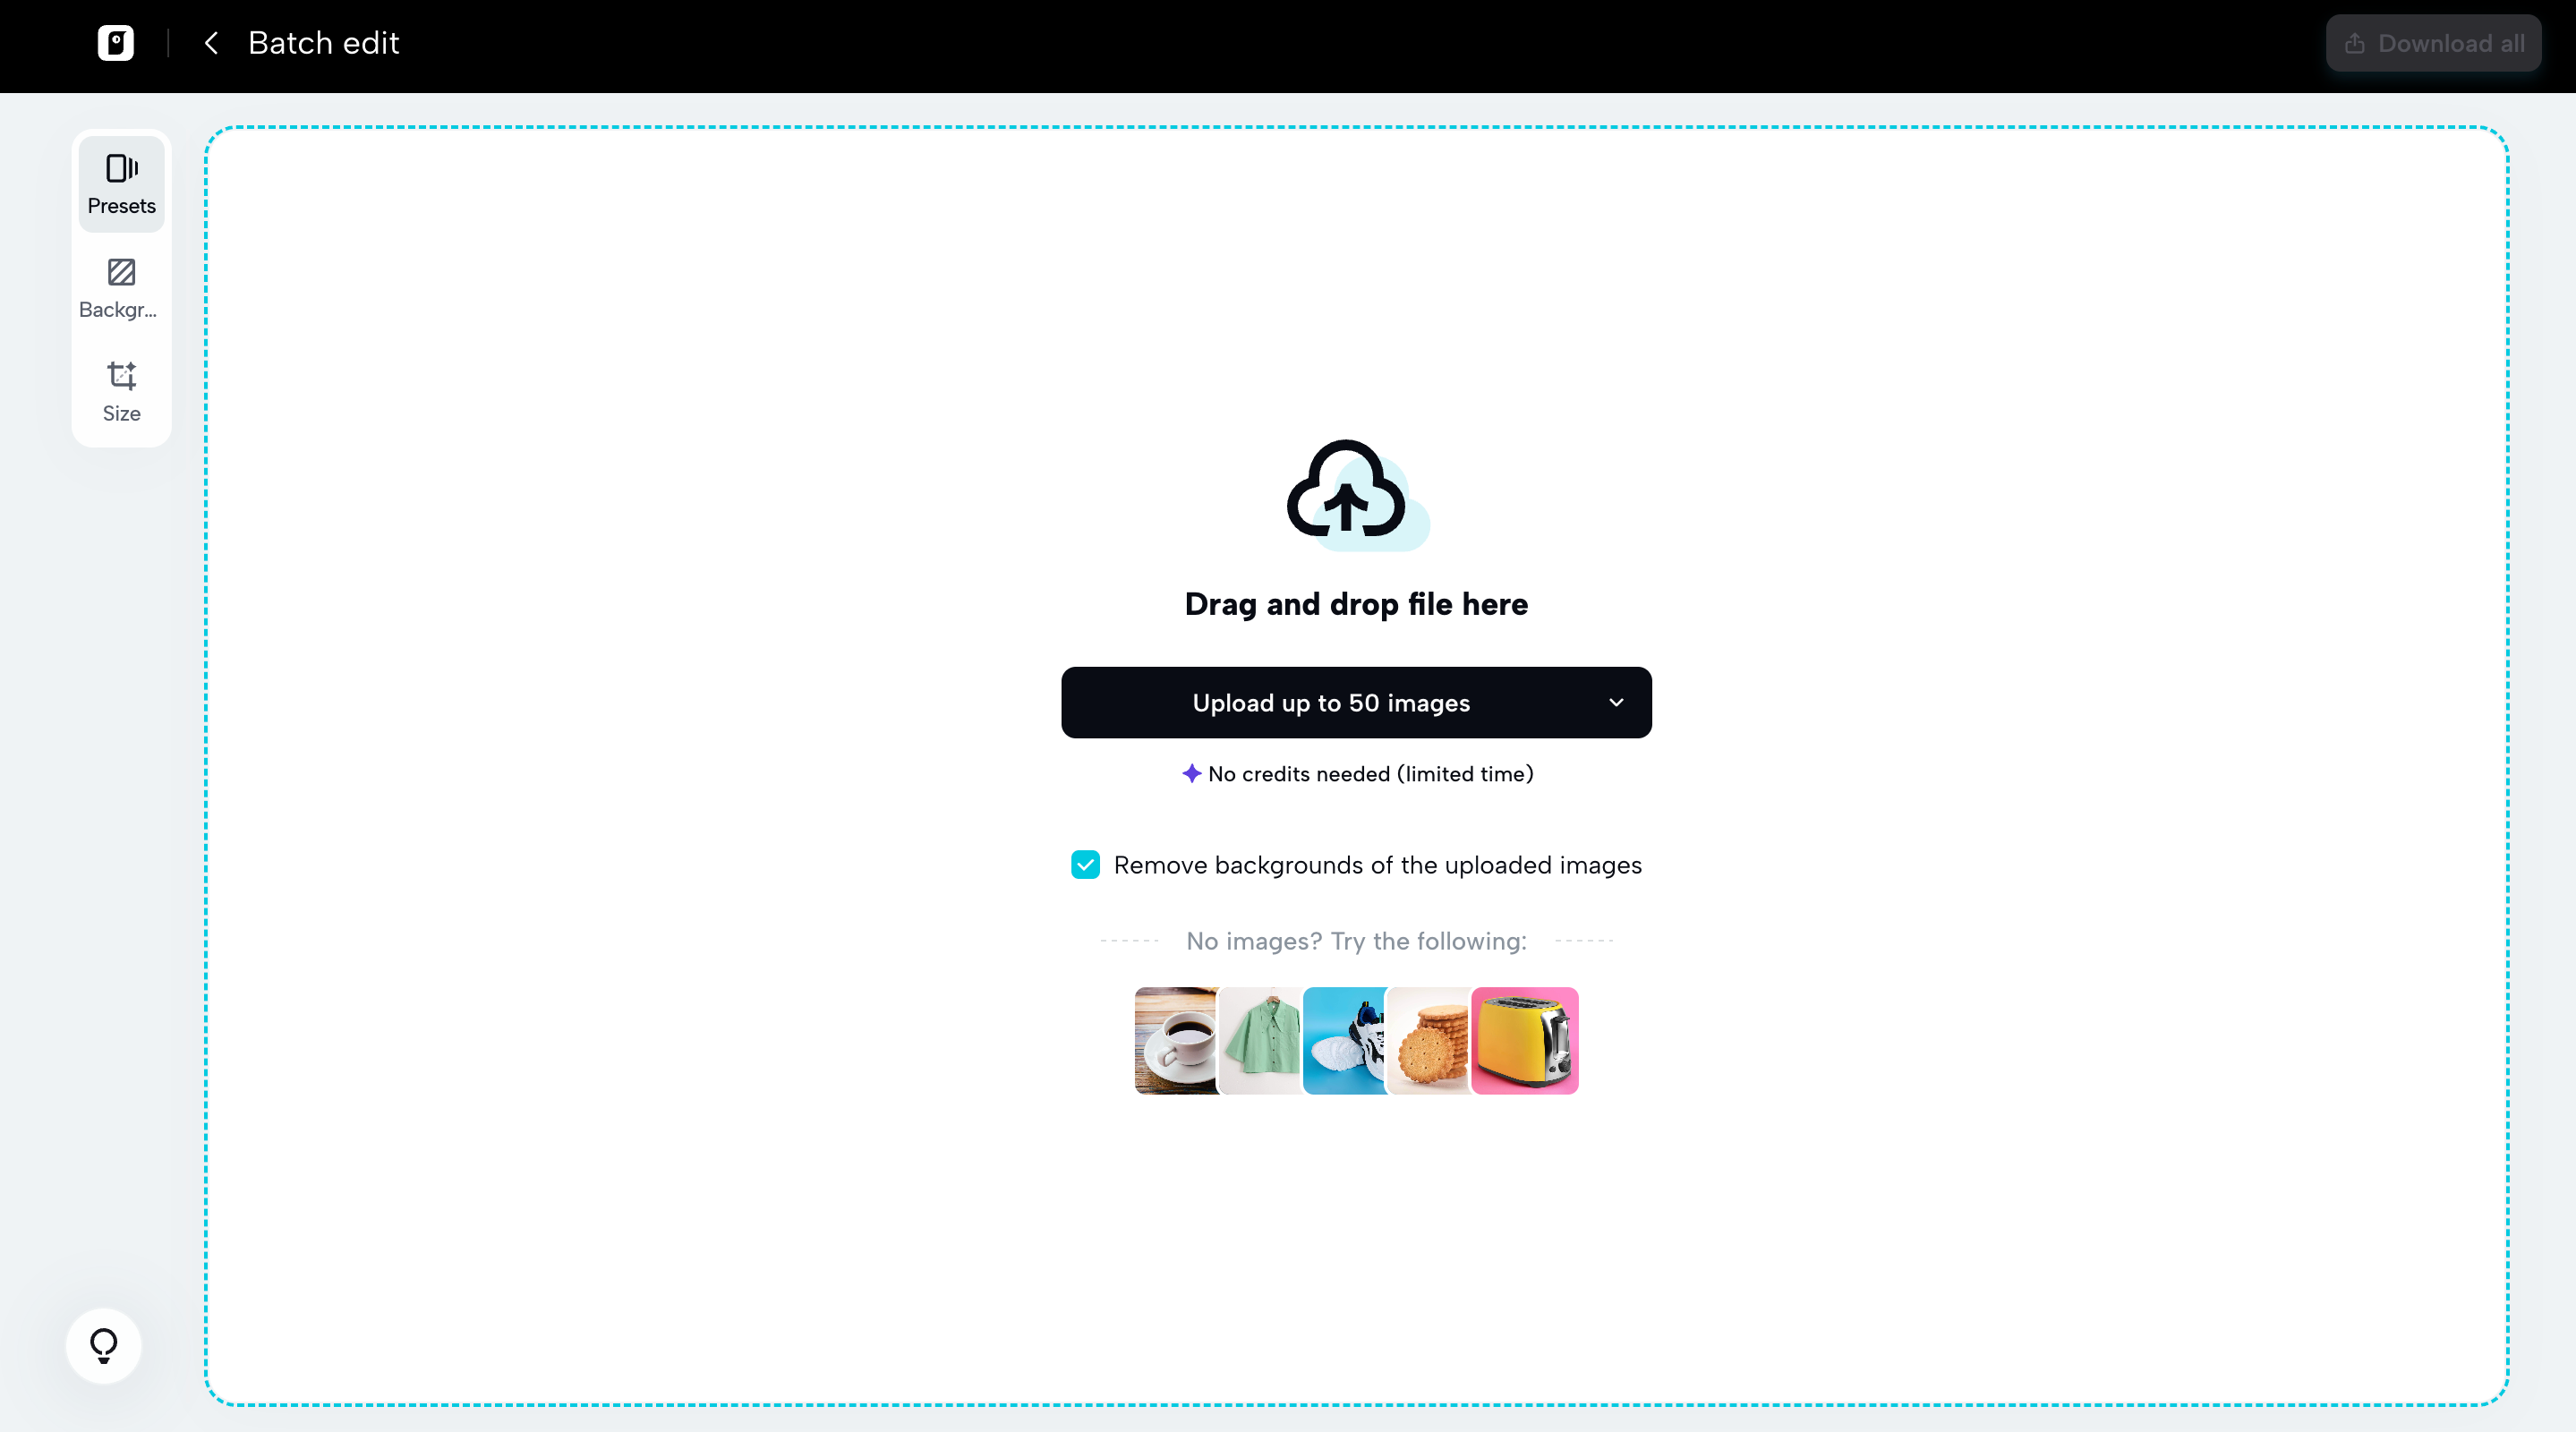Click Upload up to 50 images
2576x1432 pixels.
pyautogui.click(x=1330, y=703)
